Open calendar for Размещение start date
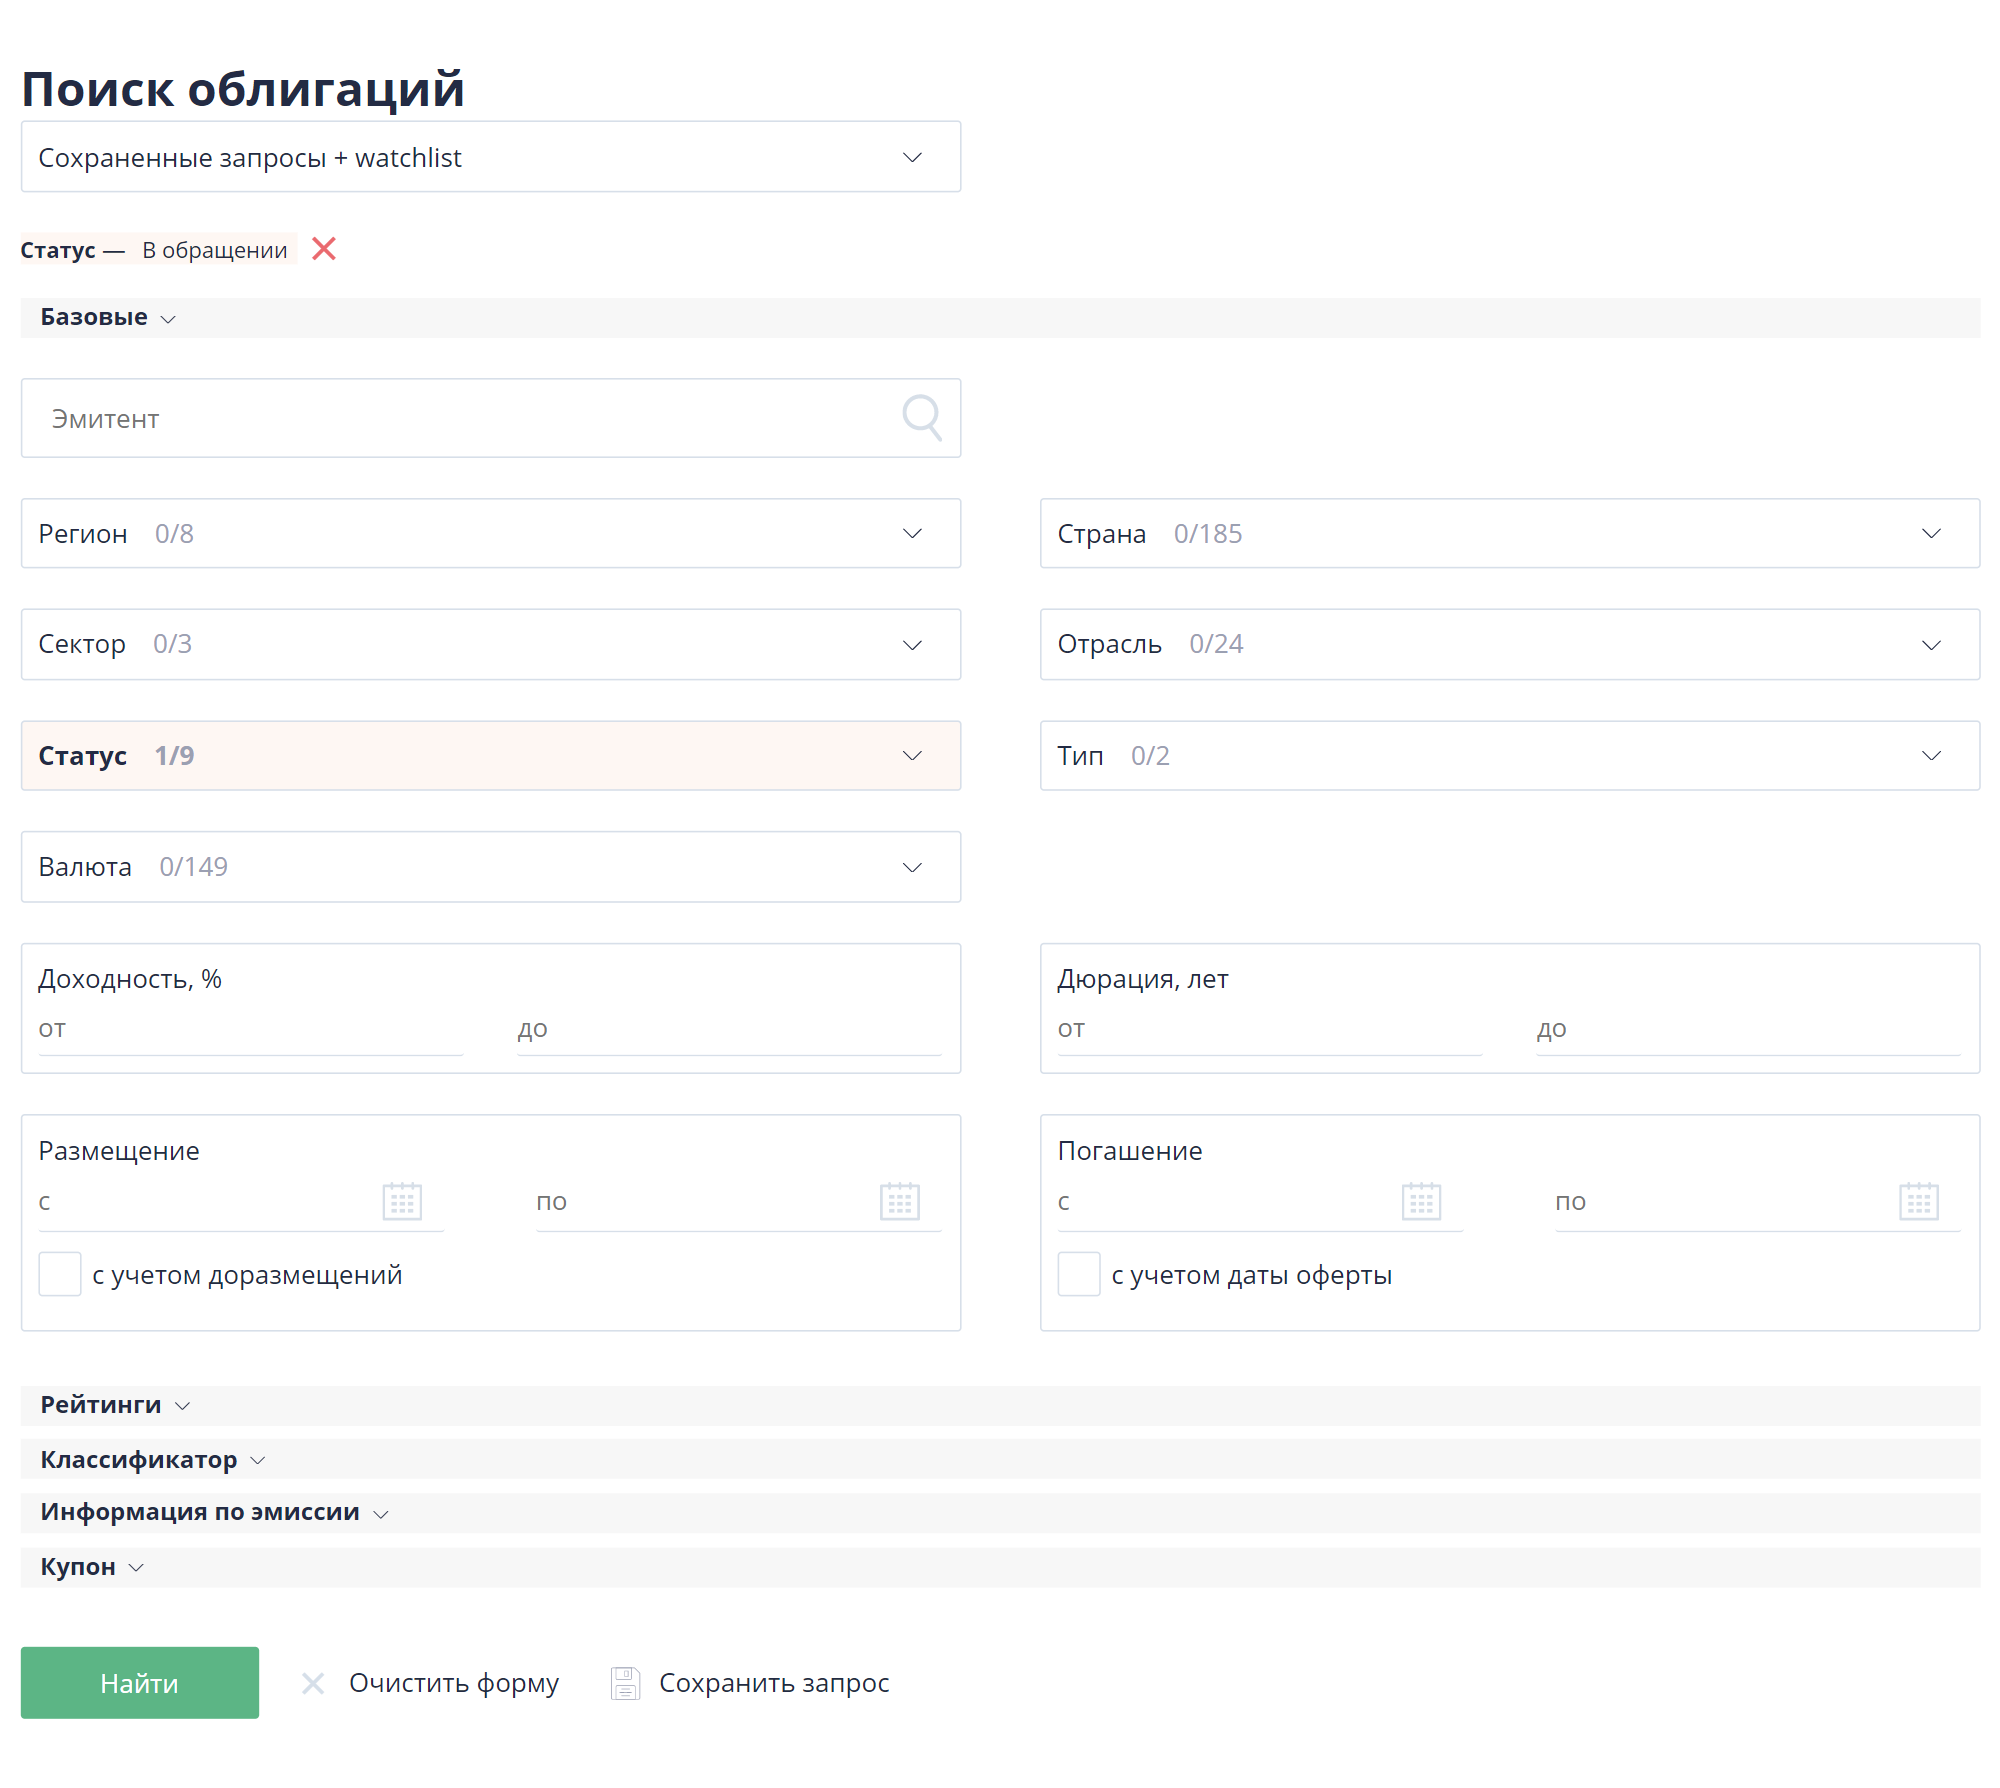2000x1788 pixels. point(402,1201)
